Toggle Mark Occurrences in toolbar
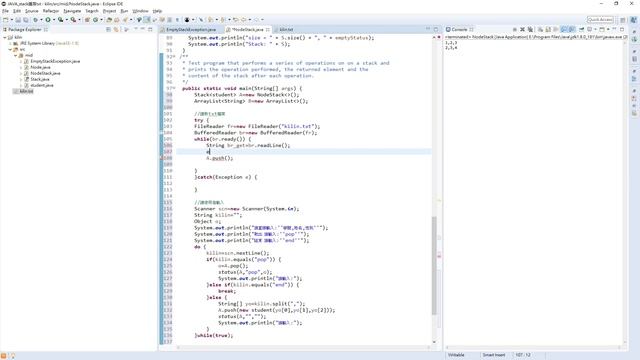Screen dimensions: 640x360 click(147, 20)
